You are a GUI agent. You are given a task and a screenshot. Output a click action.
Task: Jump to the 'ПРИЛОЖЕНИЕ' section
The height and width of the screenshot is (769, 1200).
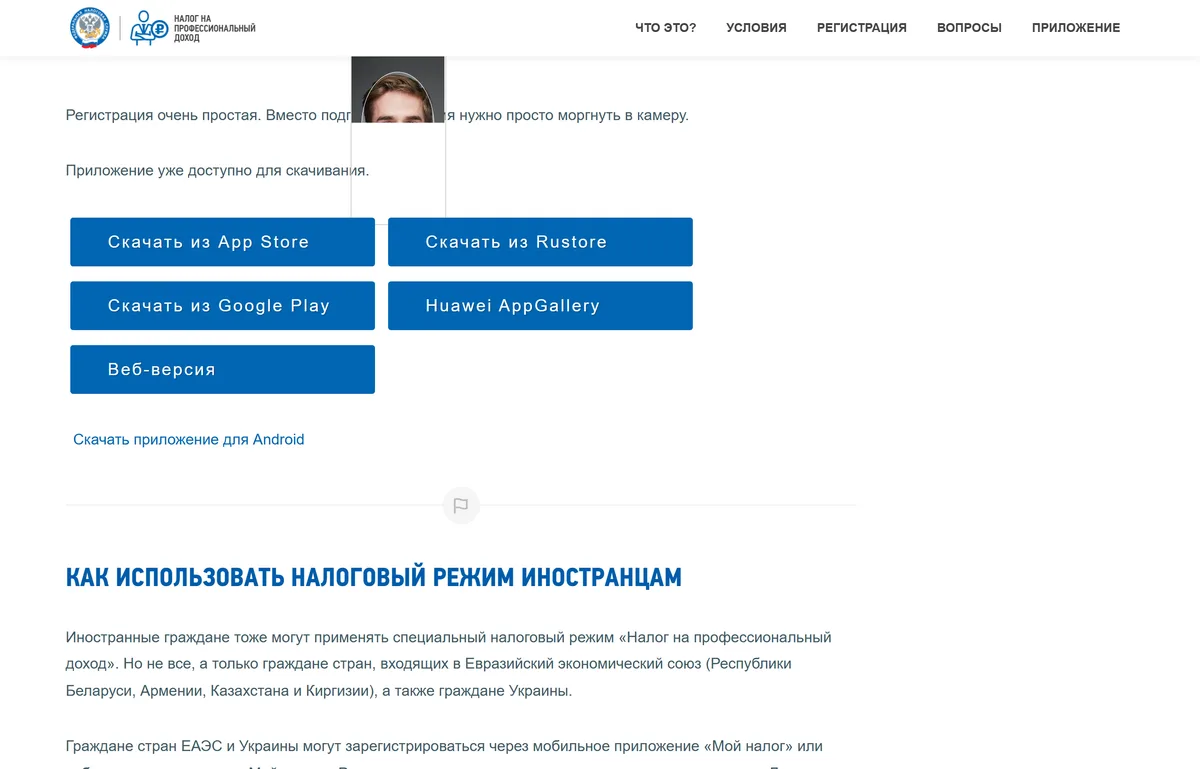coord(1076,28)
